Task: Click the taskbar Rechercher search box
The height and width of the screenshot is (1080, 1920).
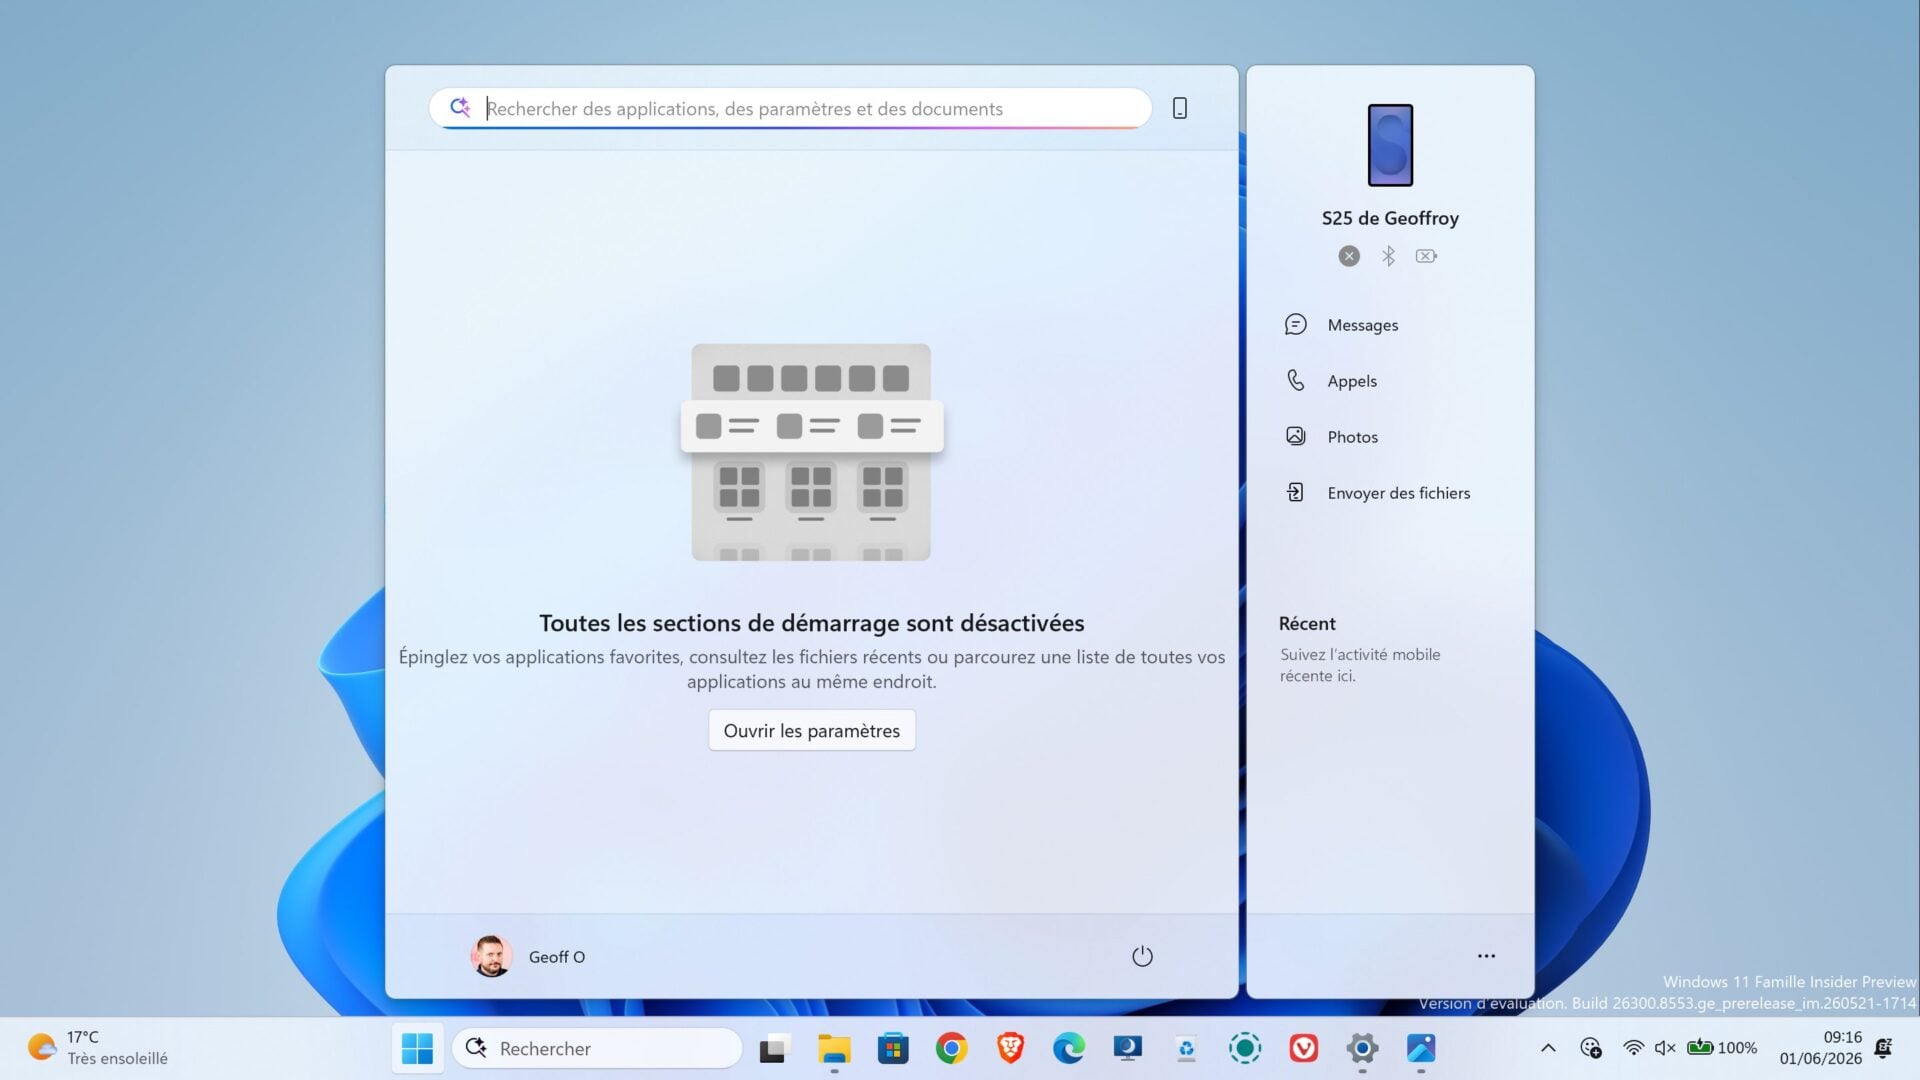Action: pos(597,1048)
